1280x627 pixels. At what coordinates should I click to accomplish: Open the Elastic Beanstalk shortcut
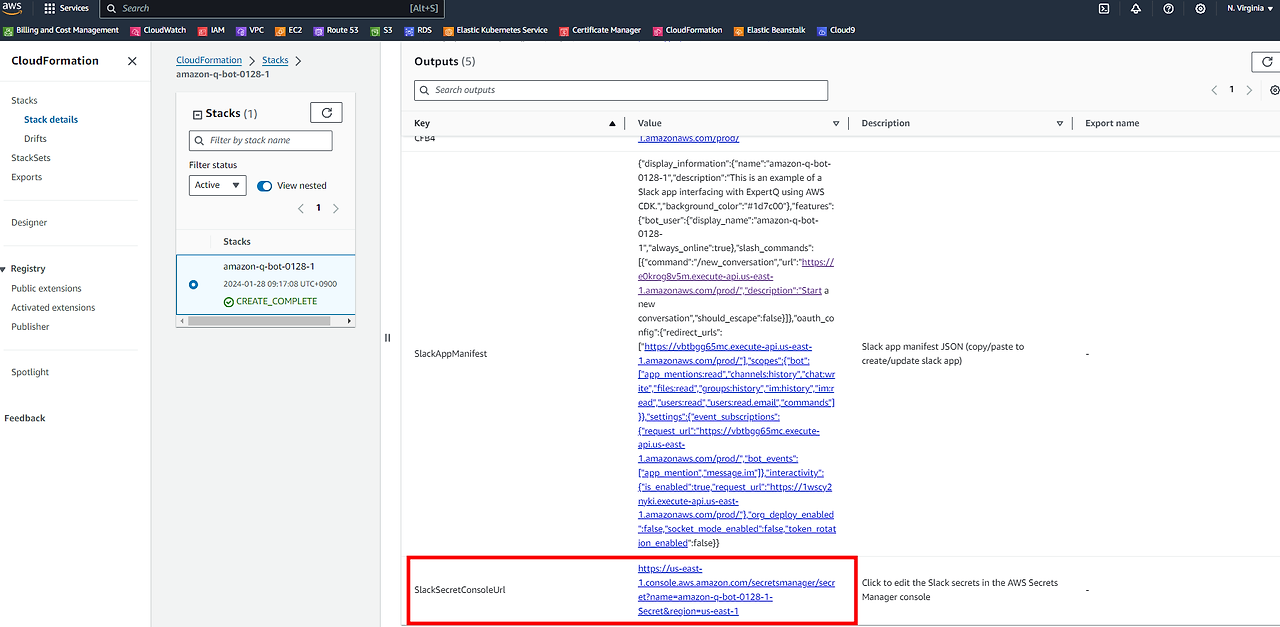[x=769, y=30]
